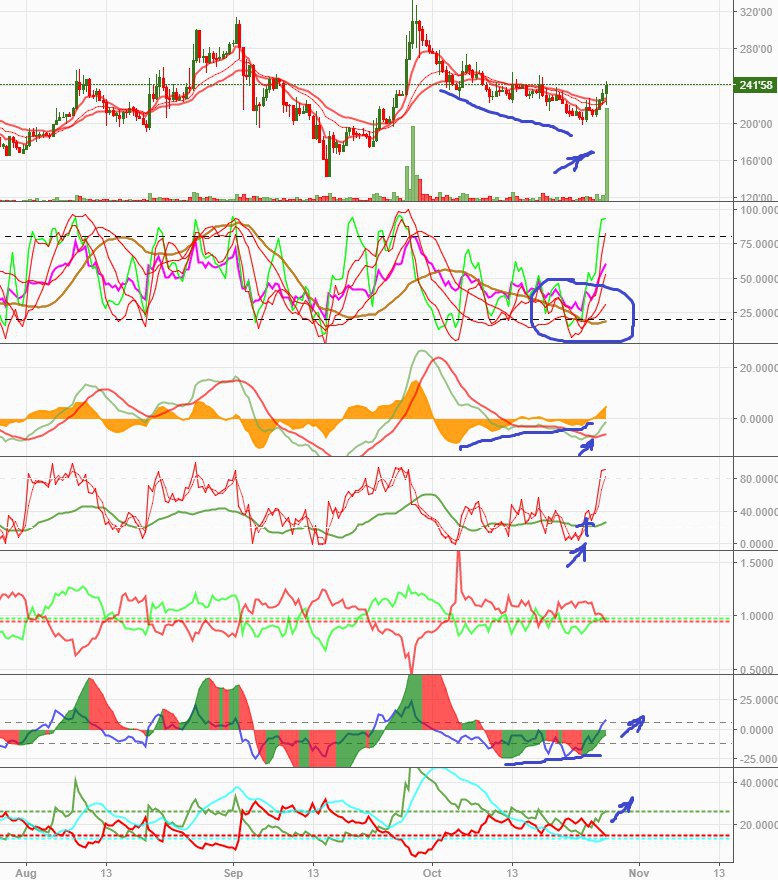Click the 120'00 price axis label
This screenshot has height=880, width=778.
pos(756,198)
